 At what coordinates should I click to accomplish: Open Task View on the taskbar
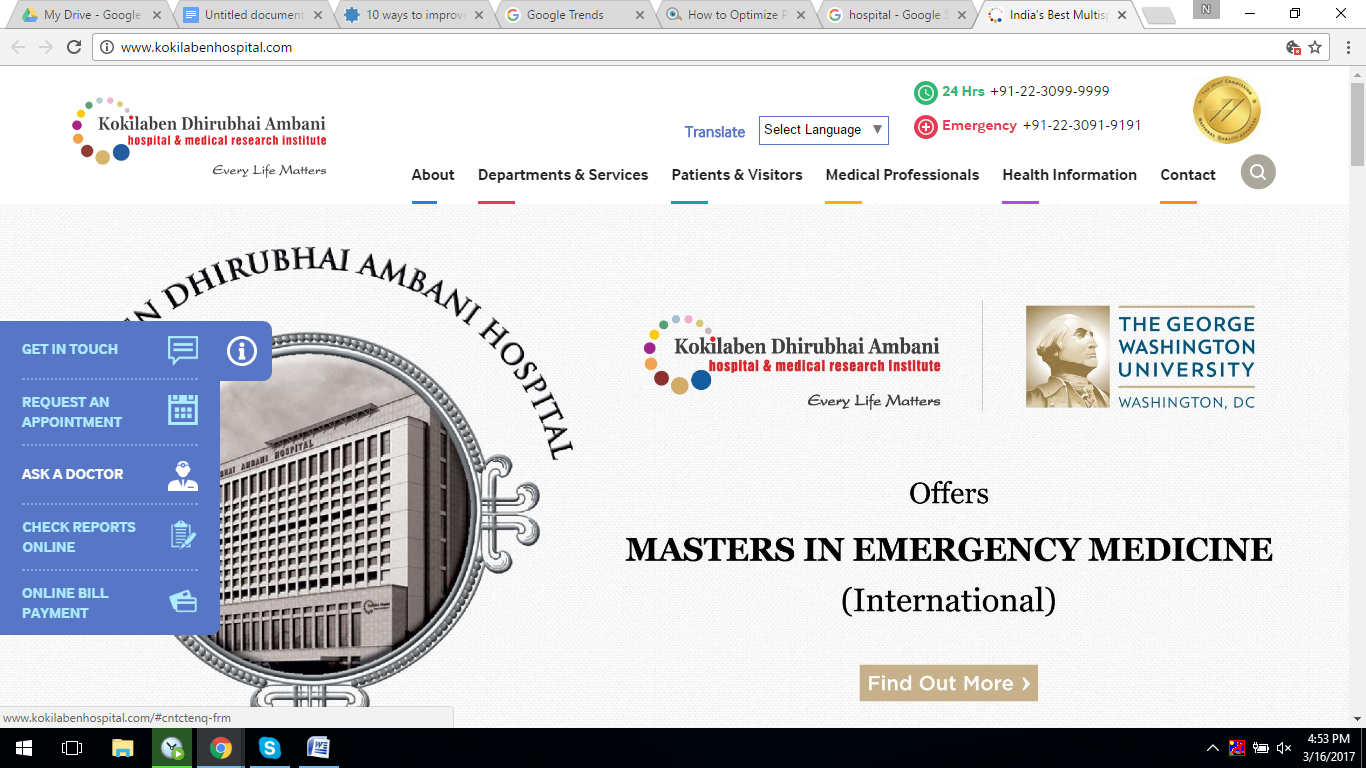pyautogui.click(x=72, y=748)
